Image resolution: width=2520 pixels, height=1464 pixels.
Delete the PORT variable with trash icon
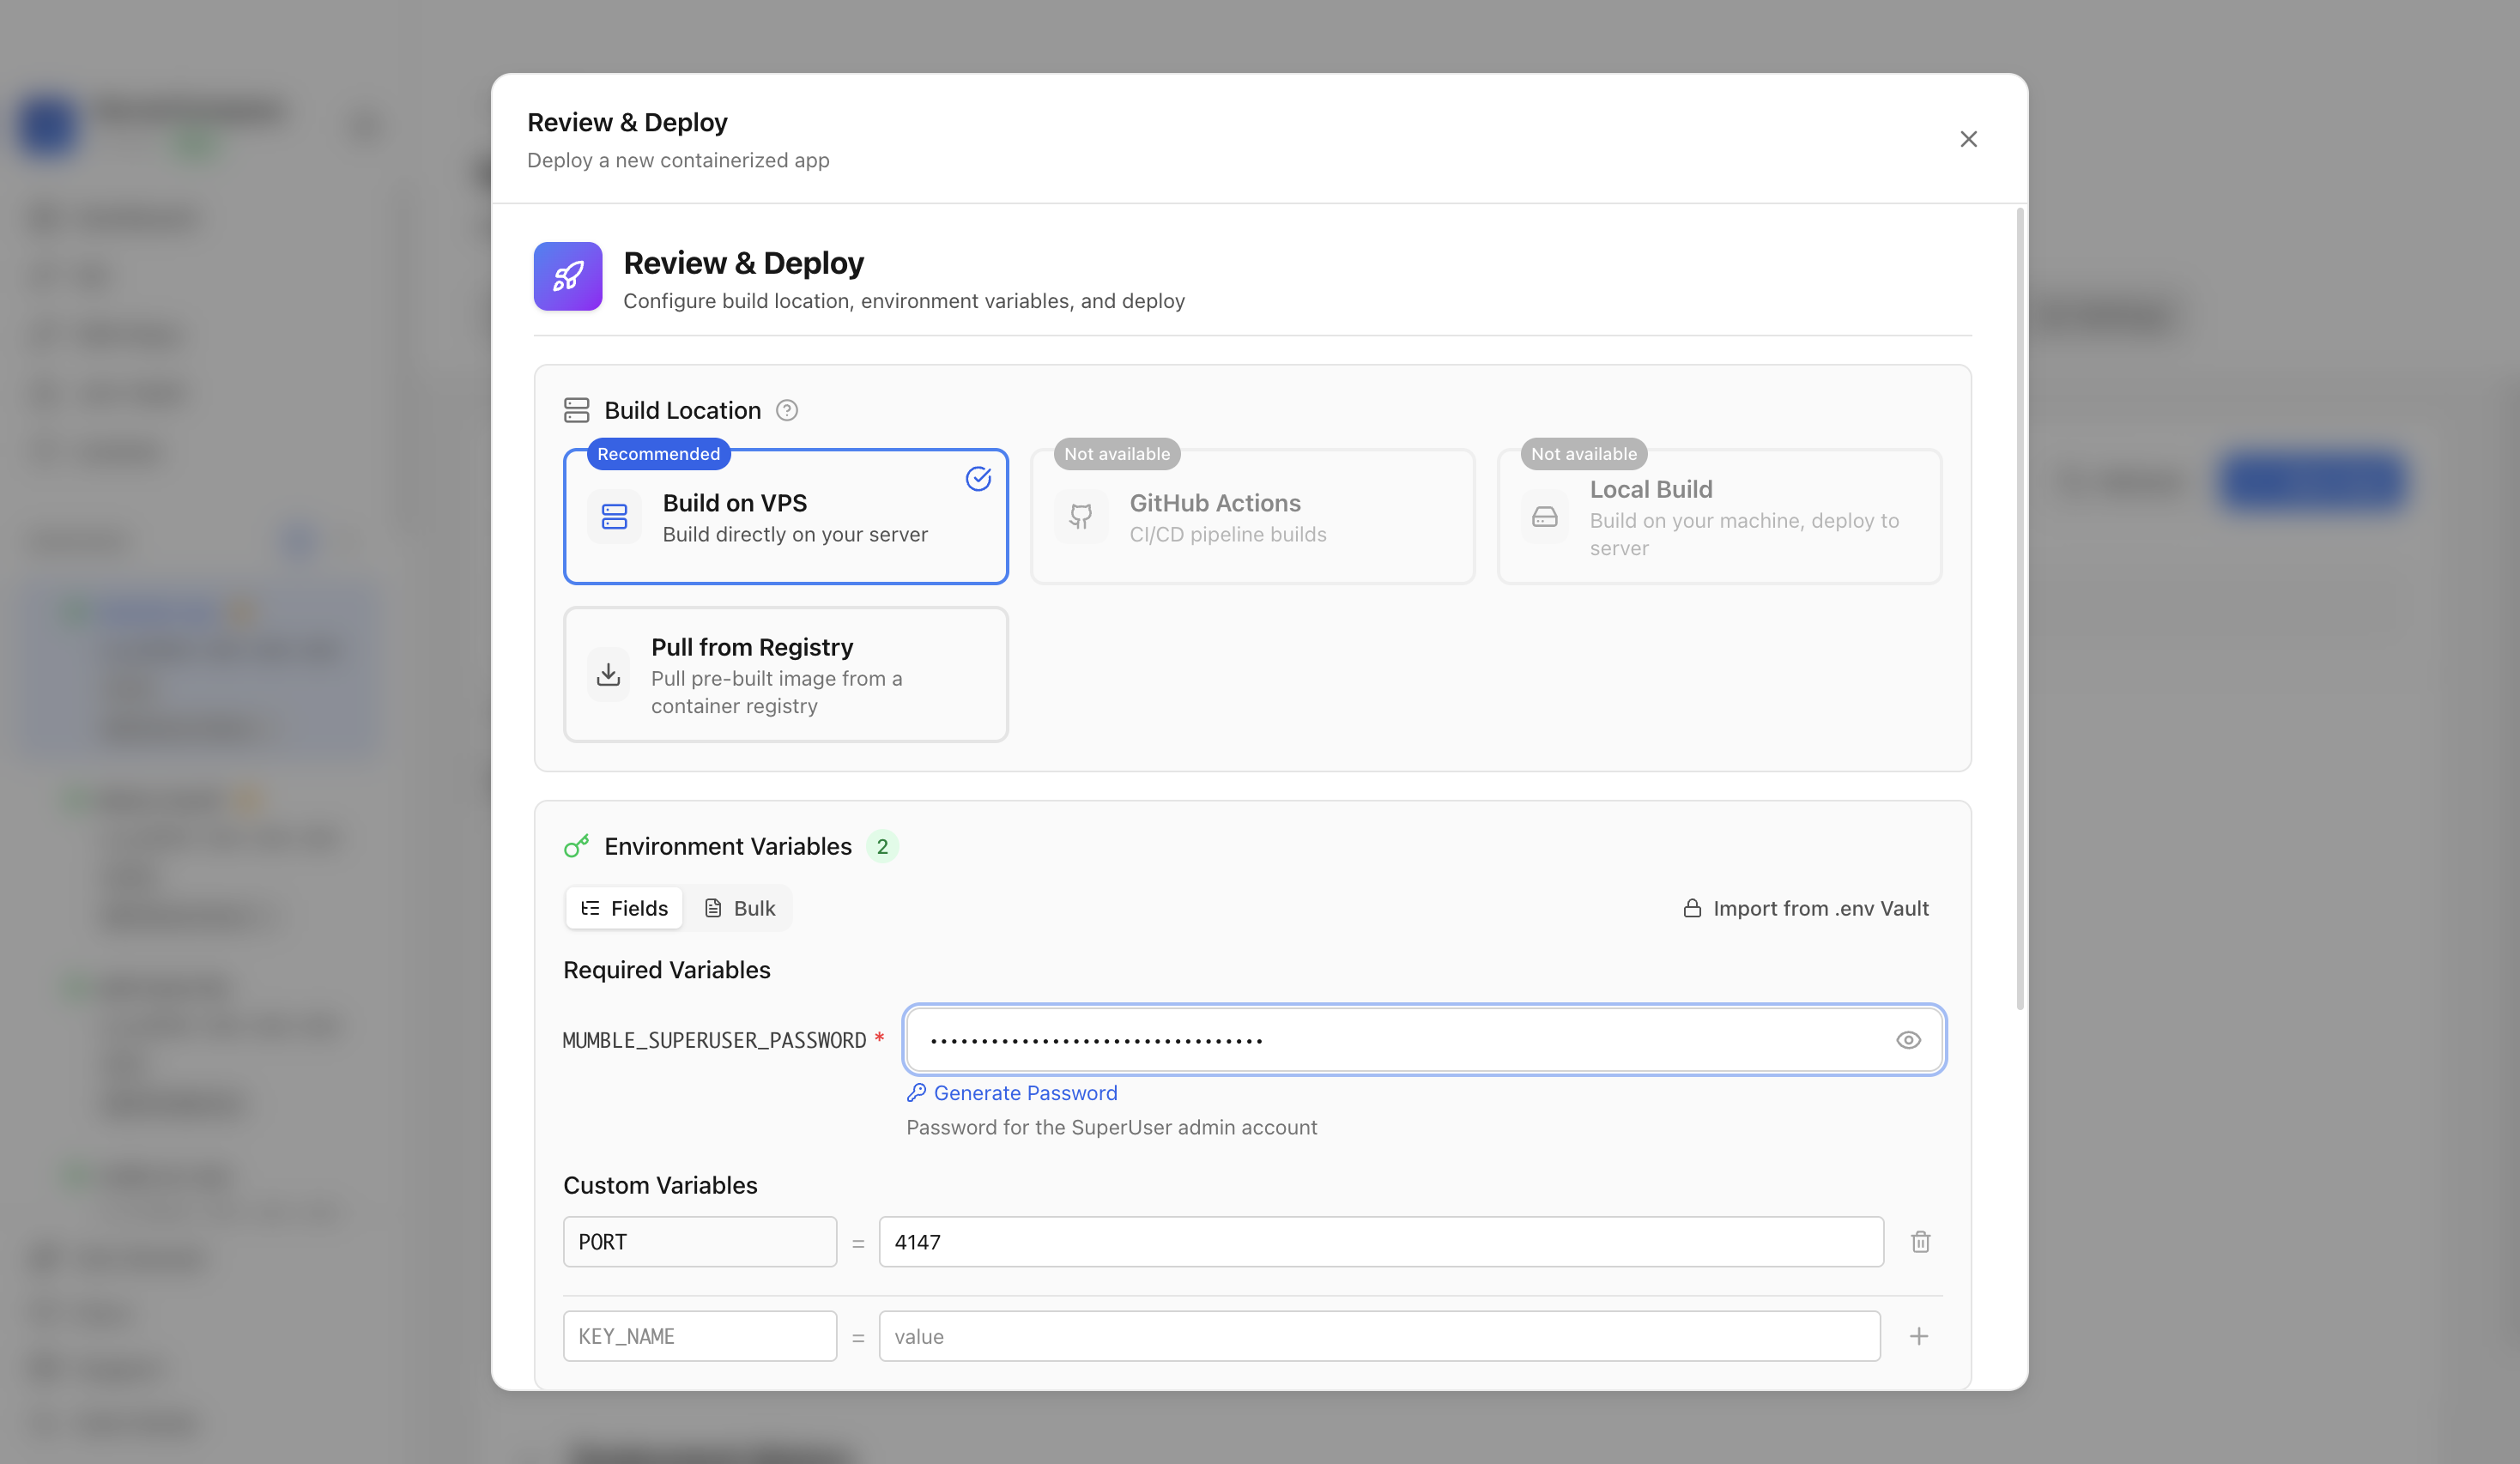(x=1920, y=1242)
